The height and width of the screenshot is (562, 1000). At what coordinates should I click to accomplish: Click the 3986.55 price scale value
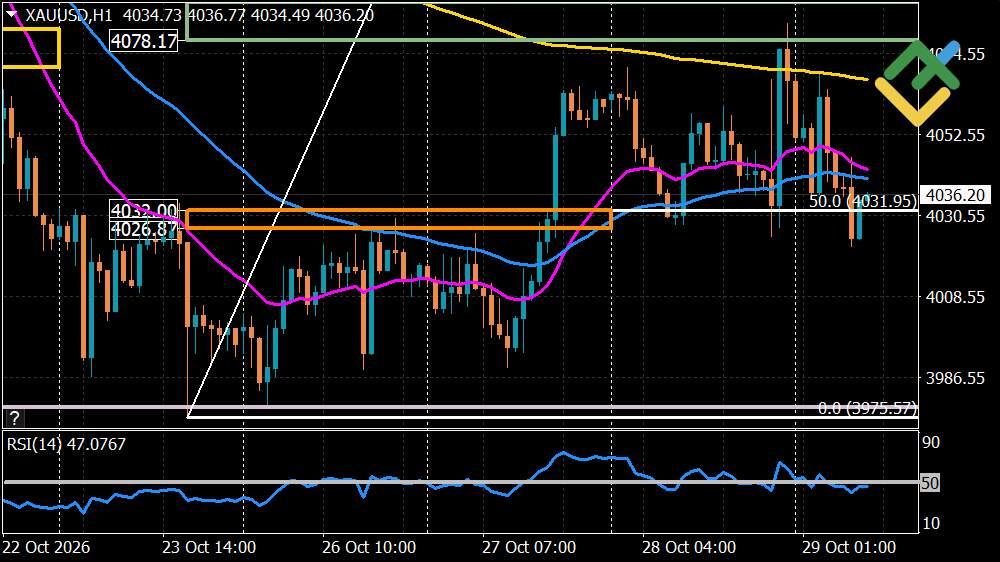pyautogui.click(x=955, y=378)
